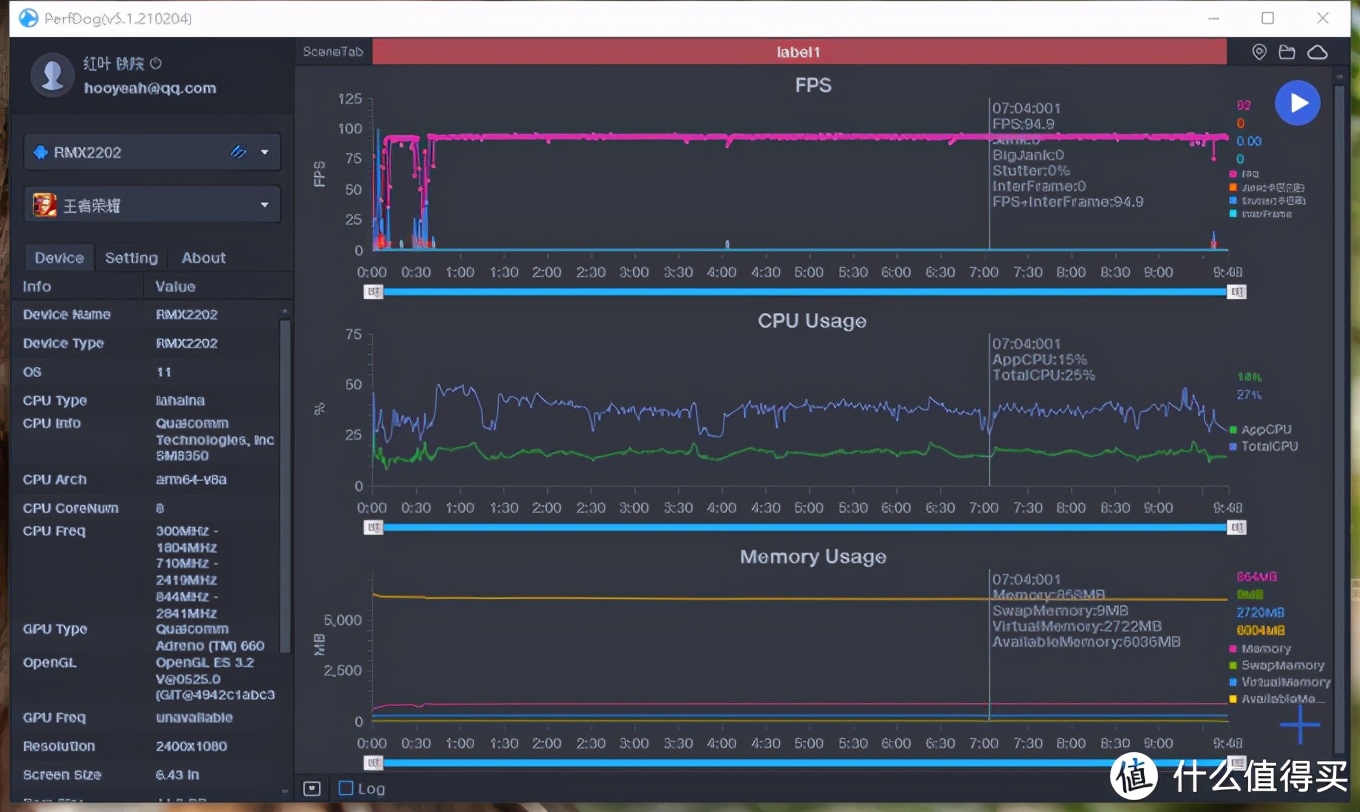
Task: Open the folder icon in top bar
Action: 1287,52
